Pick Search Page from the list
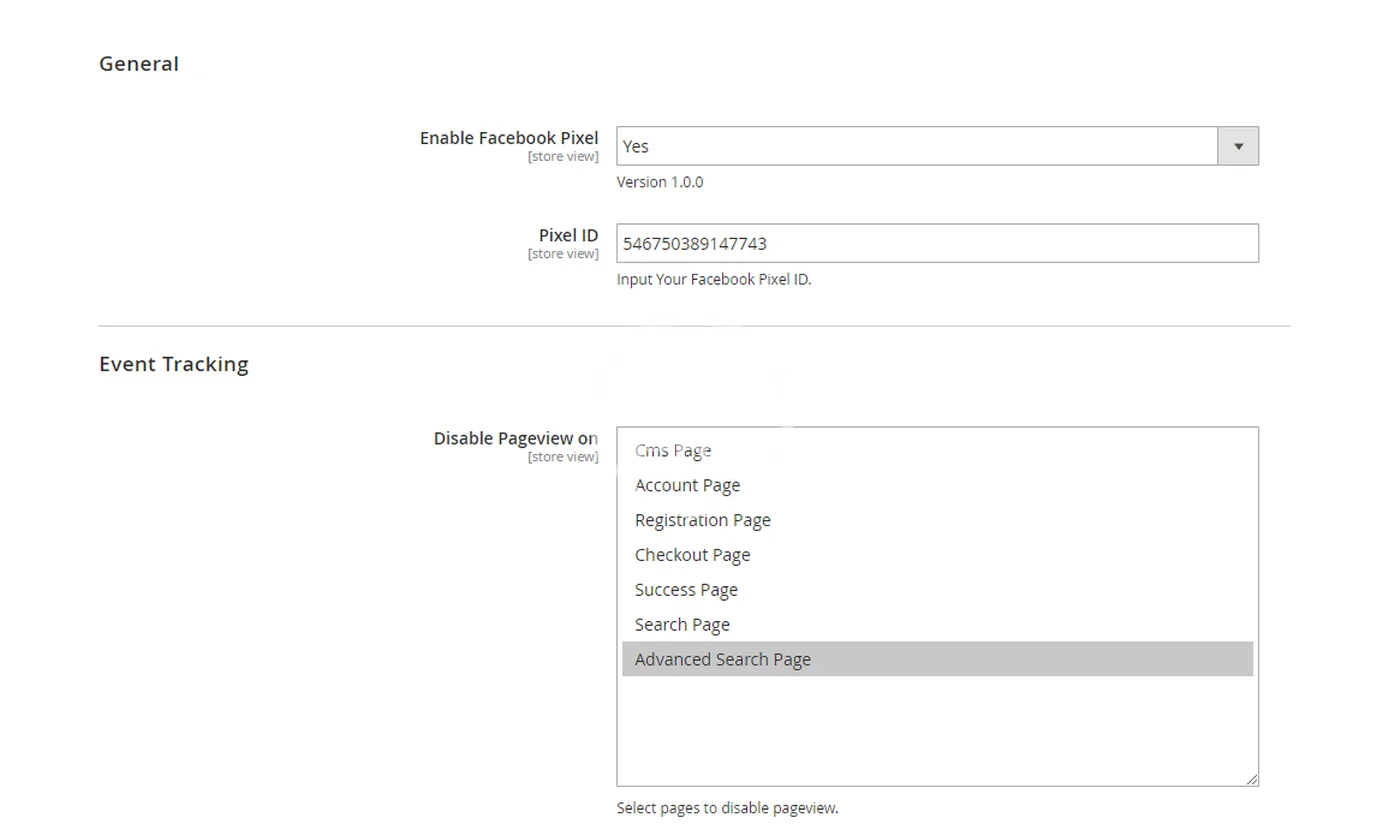Screen dimensions: 1383x830 pos(682,625)
